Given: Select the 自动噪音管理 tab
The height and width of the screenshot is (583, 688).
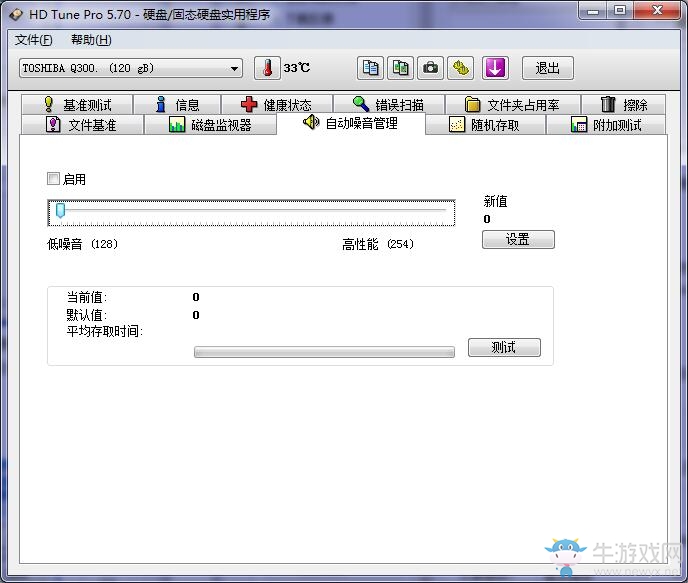Looking at the screenshot, I should tap(351, 123).
